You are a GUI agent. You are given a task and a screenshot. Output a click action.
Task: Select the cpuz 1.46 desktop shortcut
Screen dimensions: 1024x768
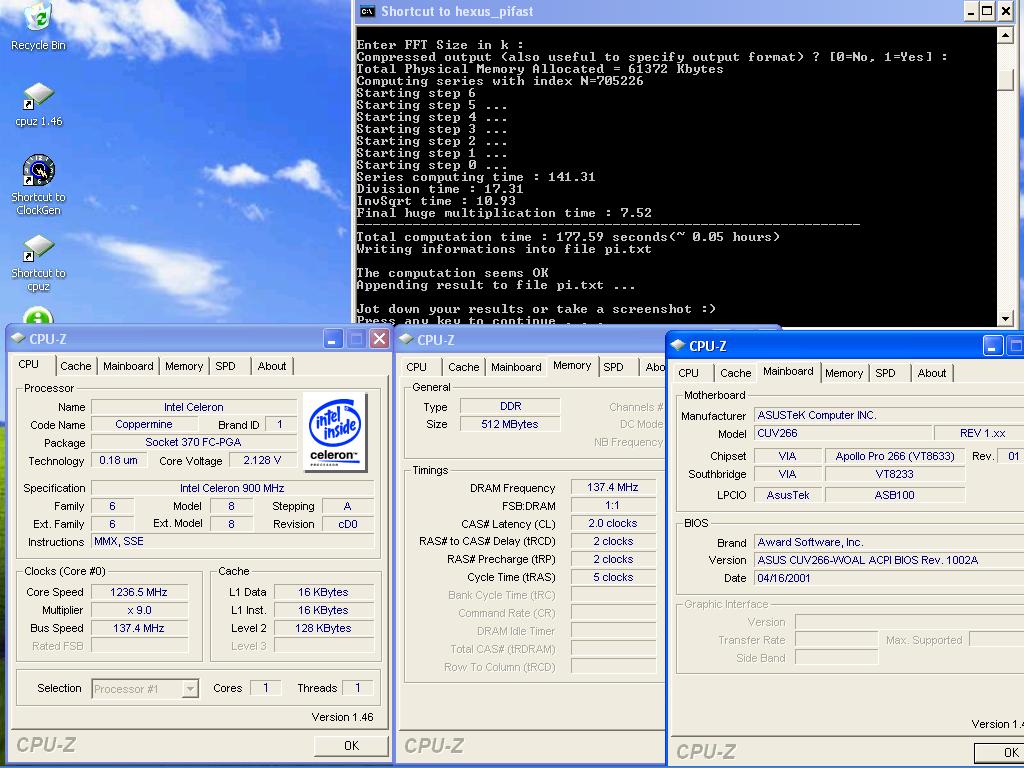pyautogui.click(x=39, y=104)
